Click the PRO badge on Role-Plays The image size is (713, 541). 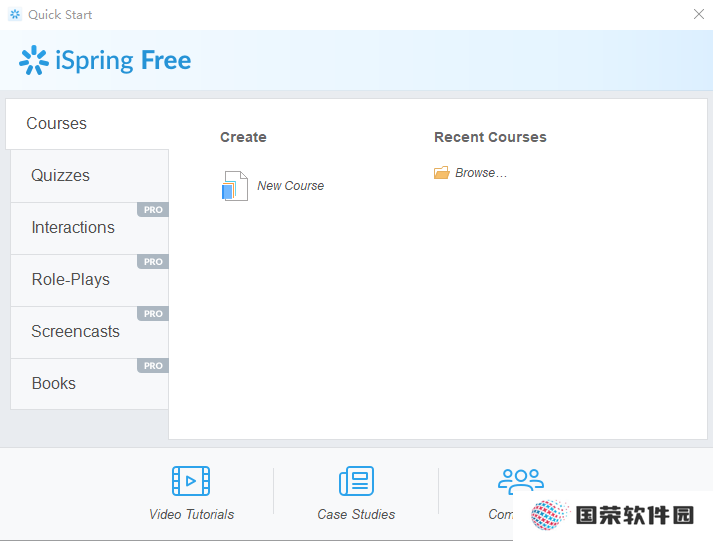click(153, 262)
